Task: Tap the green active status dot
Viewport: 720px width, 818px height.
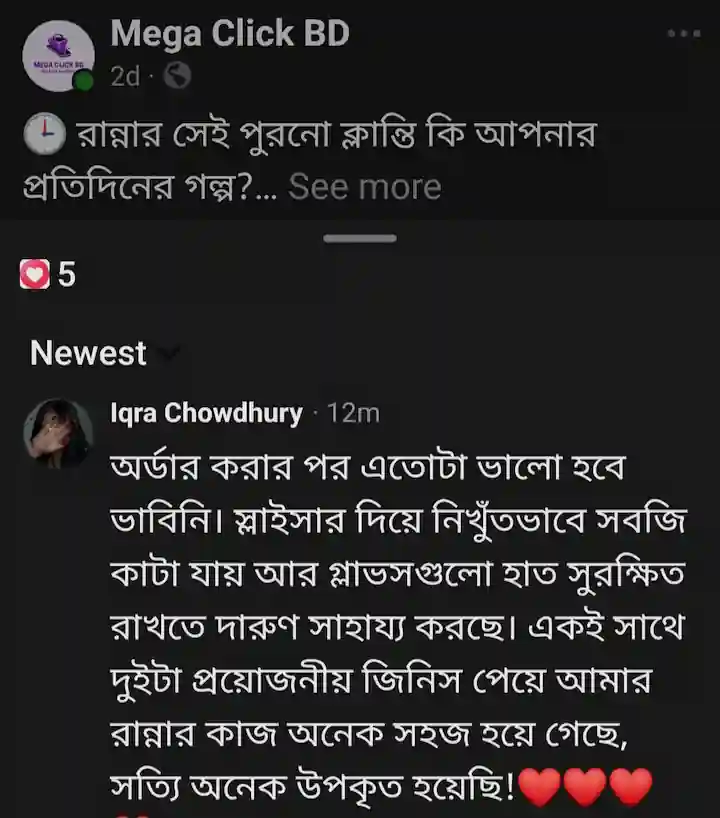Action: tap(84, 81)
